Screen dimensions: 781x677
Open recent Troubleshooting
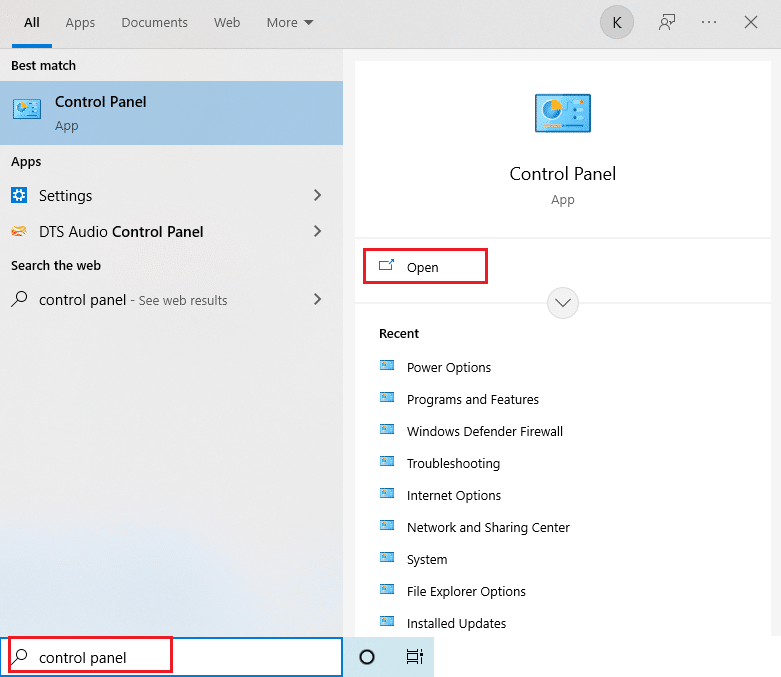pos(453,463)
